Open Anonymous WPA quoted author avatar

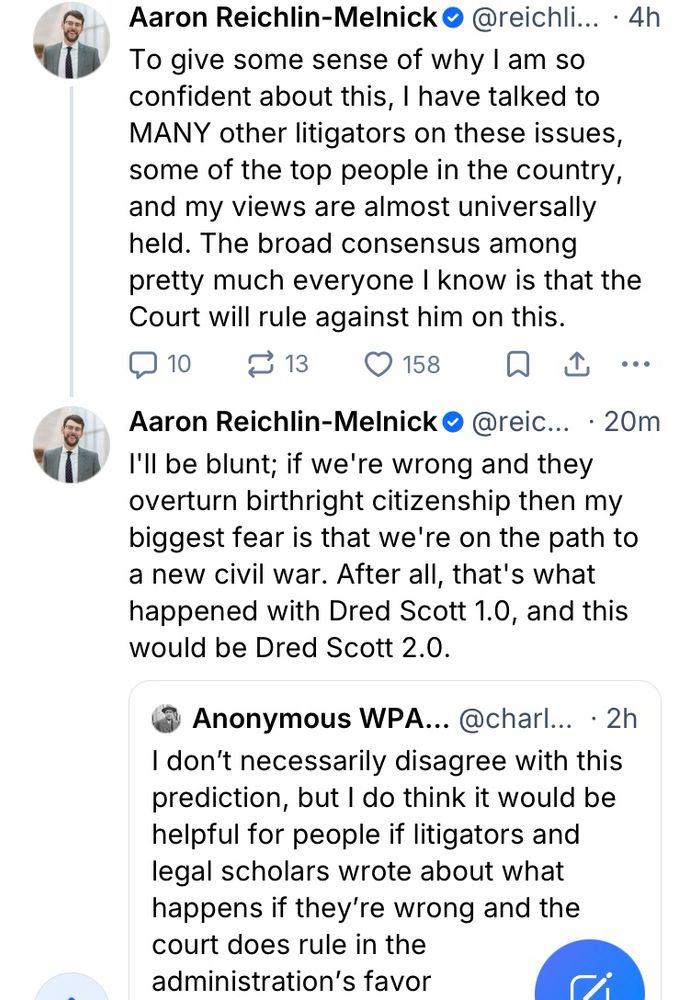(x=166, y=718)
